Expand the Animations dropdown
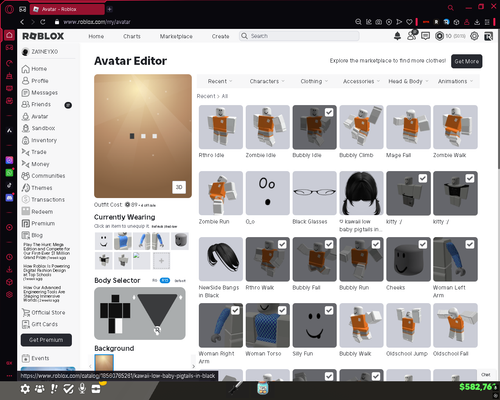500x400 pixels. pyautogui.click(x=455, y=81)
